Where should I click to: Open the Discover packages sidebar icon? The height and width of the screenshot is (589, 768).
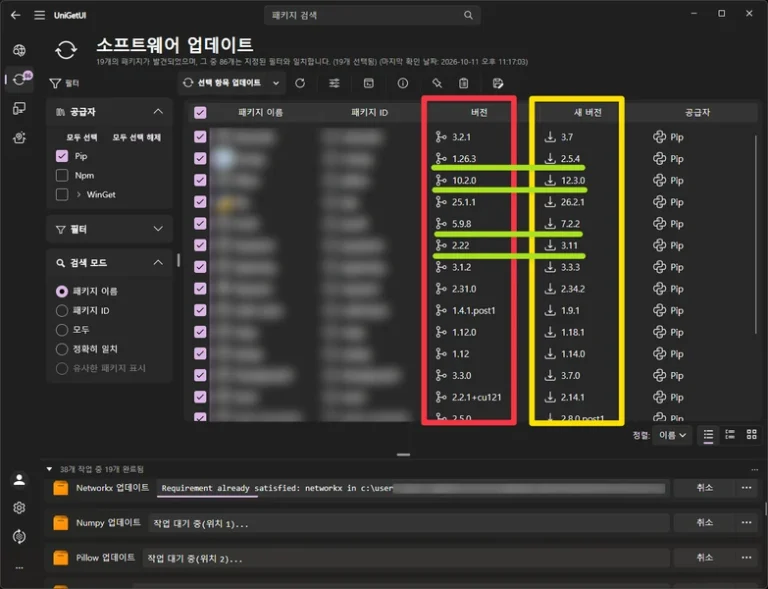[19, 50]
